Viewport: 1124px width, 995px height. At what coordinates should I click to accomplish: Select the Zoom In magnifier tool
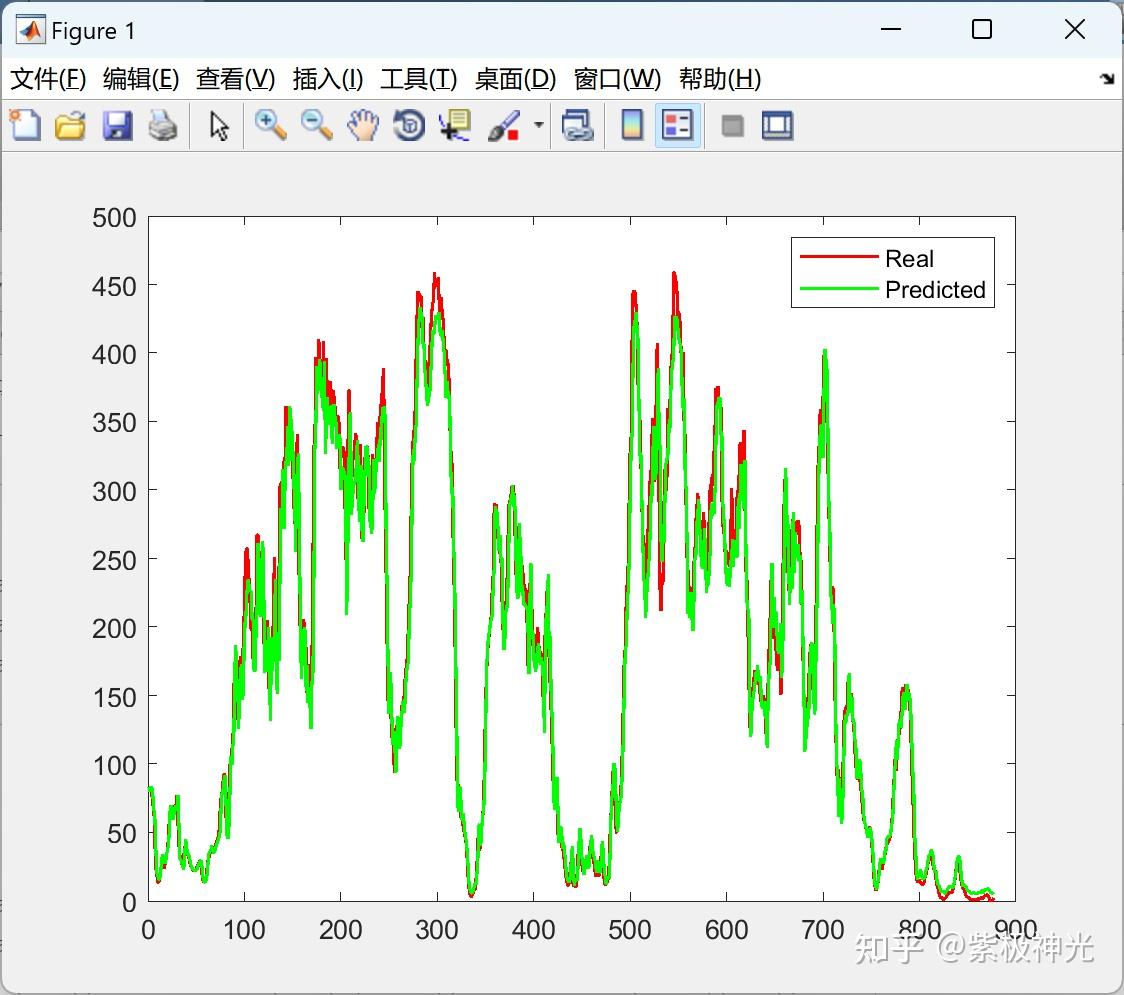(270, 125)
